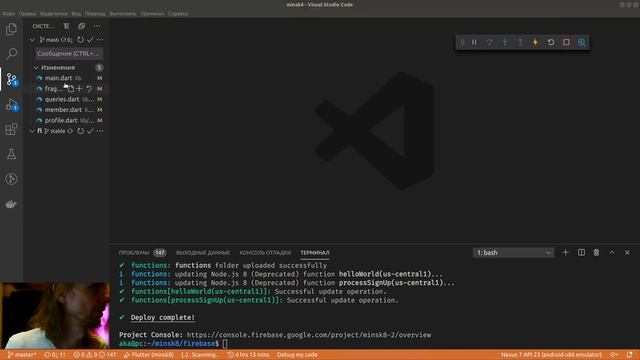640x360 pixels.
Task: Open the Правка menu
Action: coord(27,13)
